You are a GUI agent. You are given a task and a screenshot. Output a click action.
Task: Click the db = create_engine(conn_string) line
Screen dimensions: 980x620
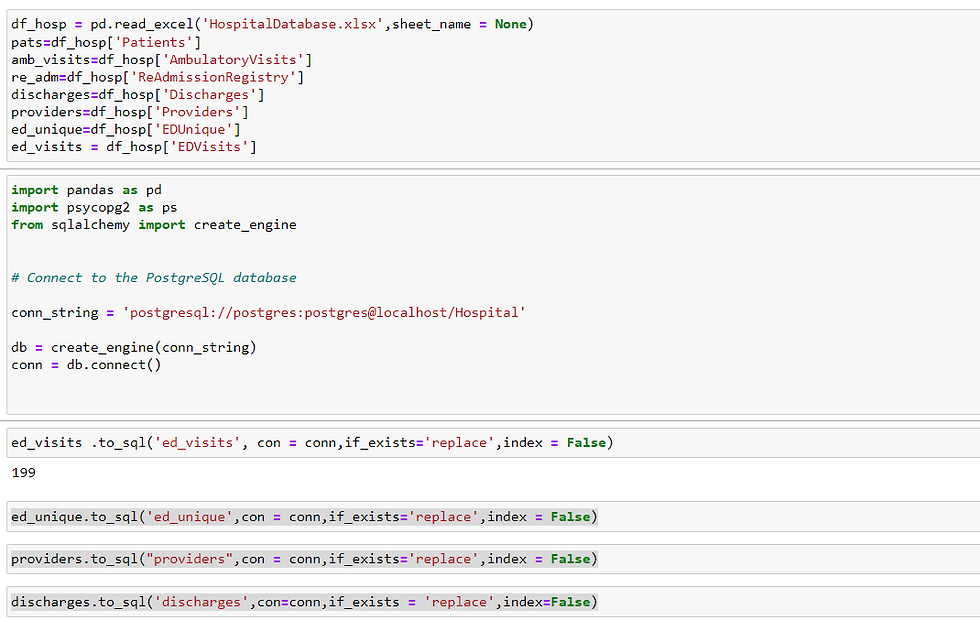tap(133, 348)
